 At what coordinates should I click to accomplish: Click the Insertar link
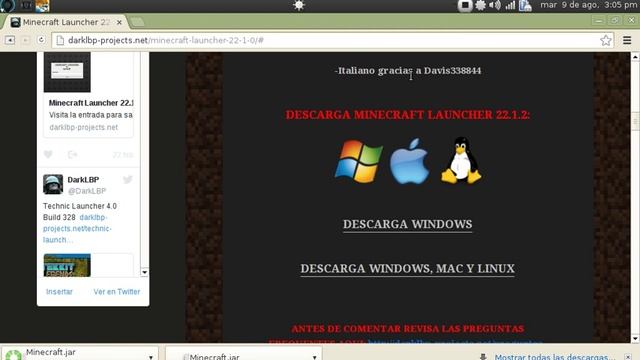pyautogui.click(x=59, y=292)
